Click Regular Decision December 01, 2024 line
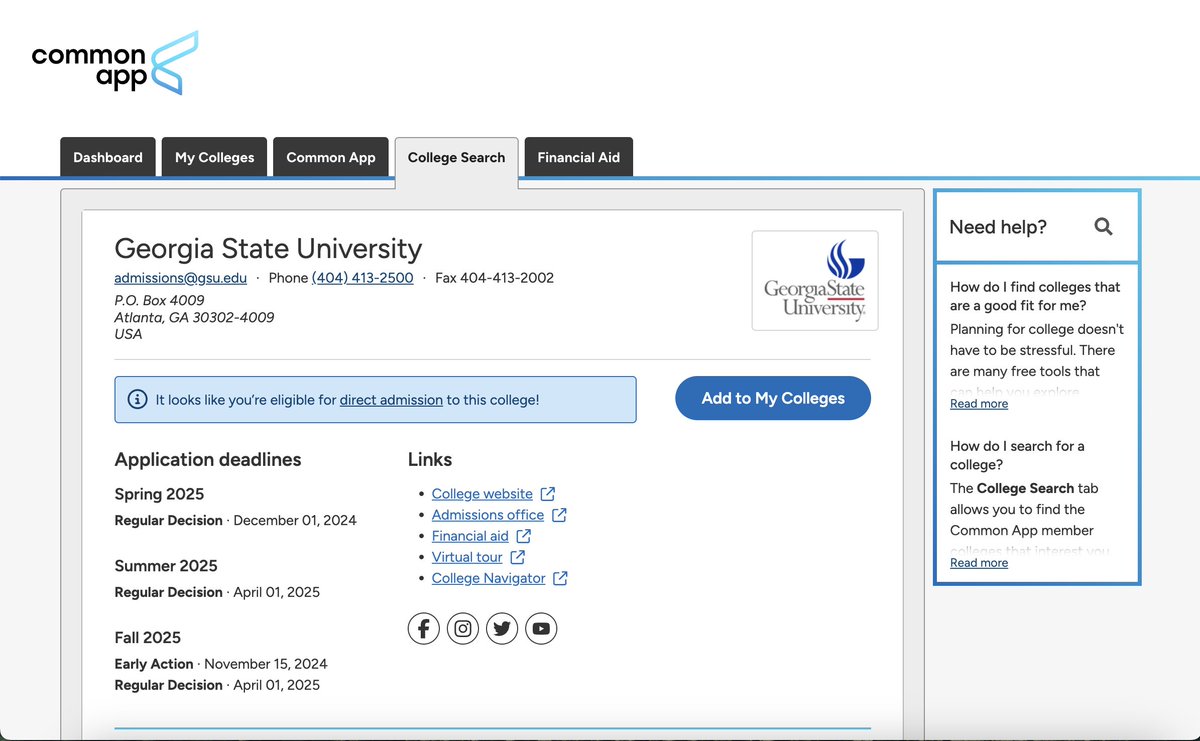Viewport: 1200px width, 741px height. pos(235,520)
